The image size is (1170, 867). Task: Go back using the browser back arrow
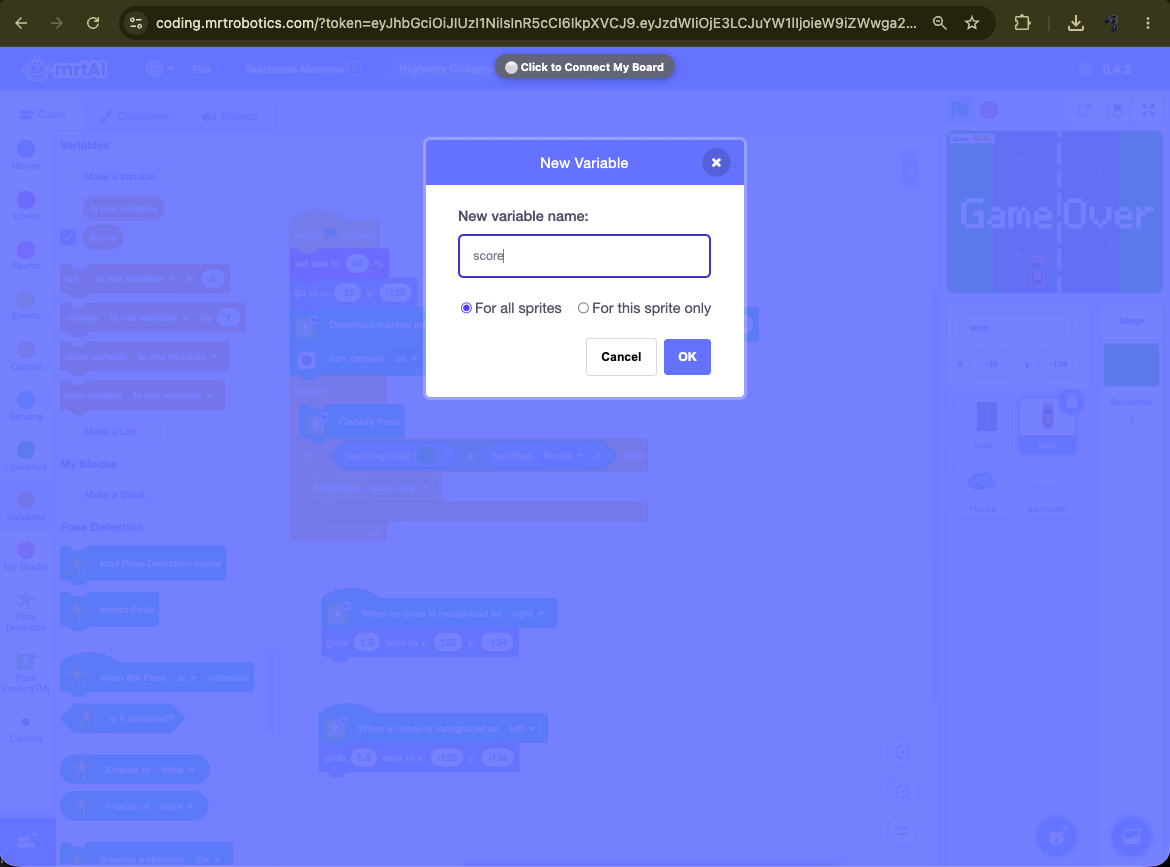21,23
